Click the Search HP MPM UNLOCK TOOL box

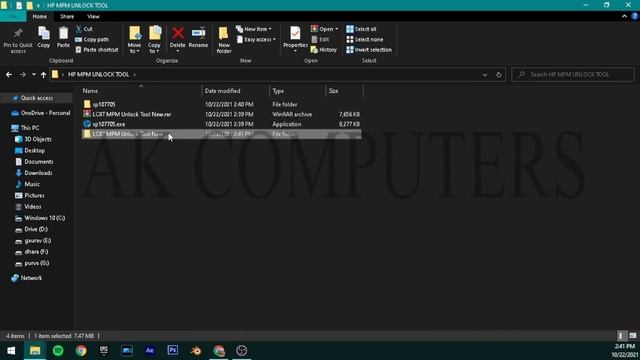pos(573,74)
